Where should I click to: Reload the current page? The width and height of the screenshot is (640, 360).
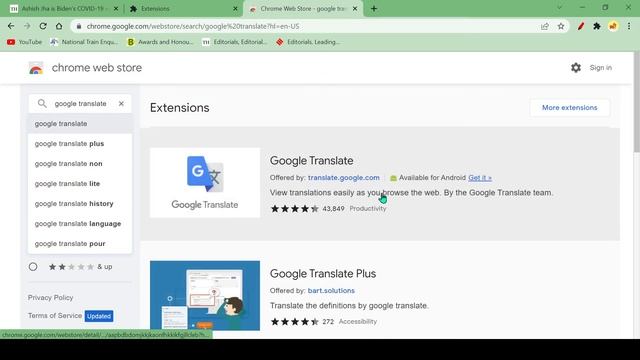click(x=43, y=26)
